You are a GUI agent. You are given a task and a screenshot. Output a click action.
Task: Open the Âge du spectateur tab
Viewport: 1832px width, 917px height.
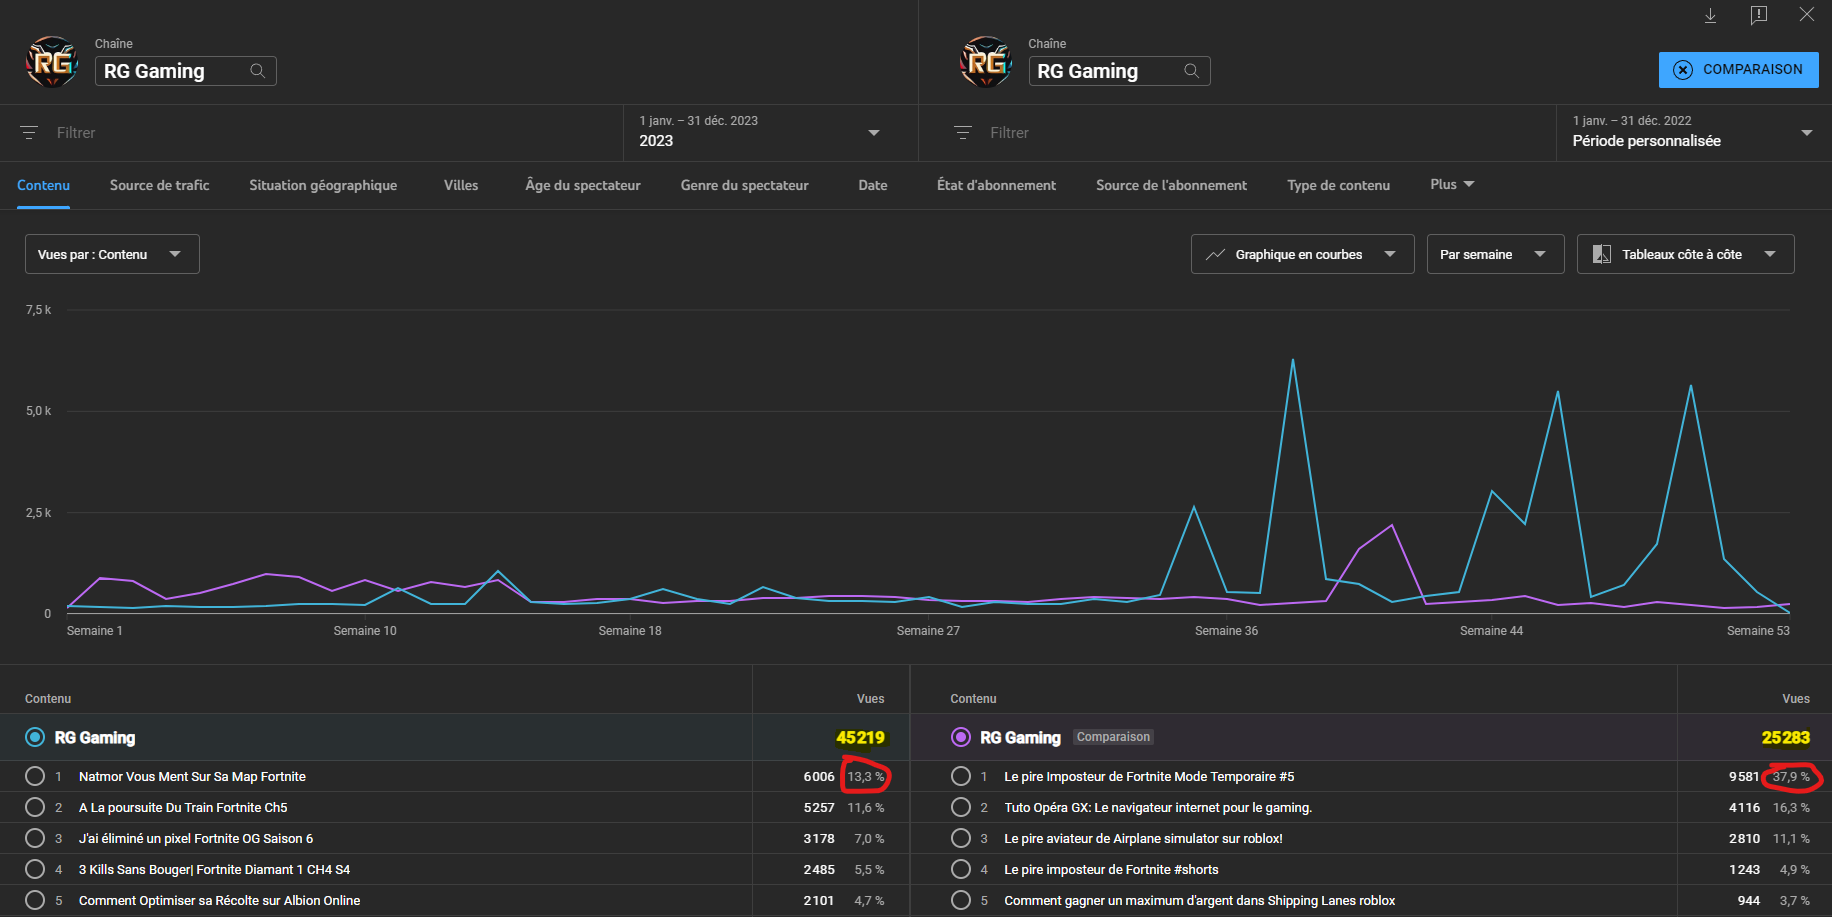(x=583, y=186)
